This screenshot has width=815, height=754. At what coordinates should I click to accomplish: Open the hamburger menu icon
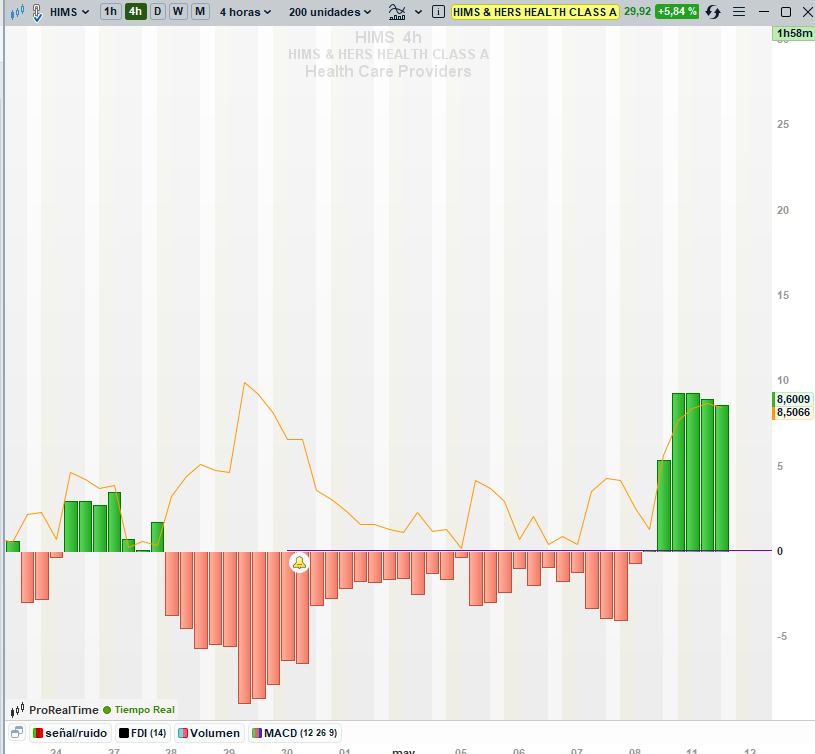pos(739,11)
